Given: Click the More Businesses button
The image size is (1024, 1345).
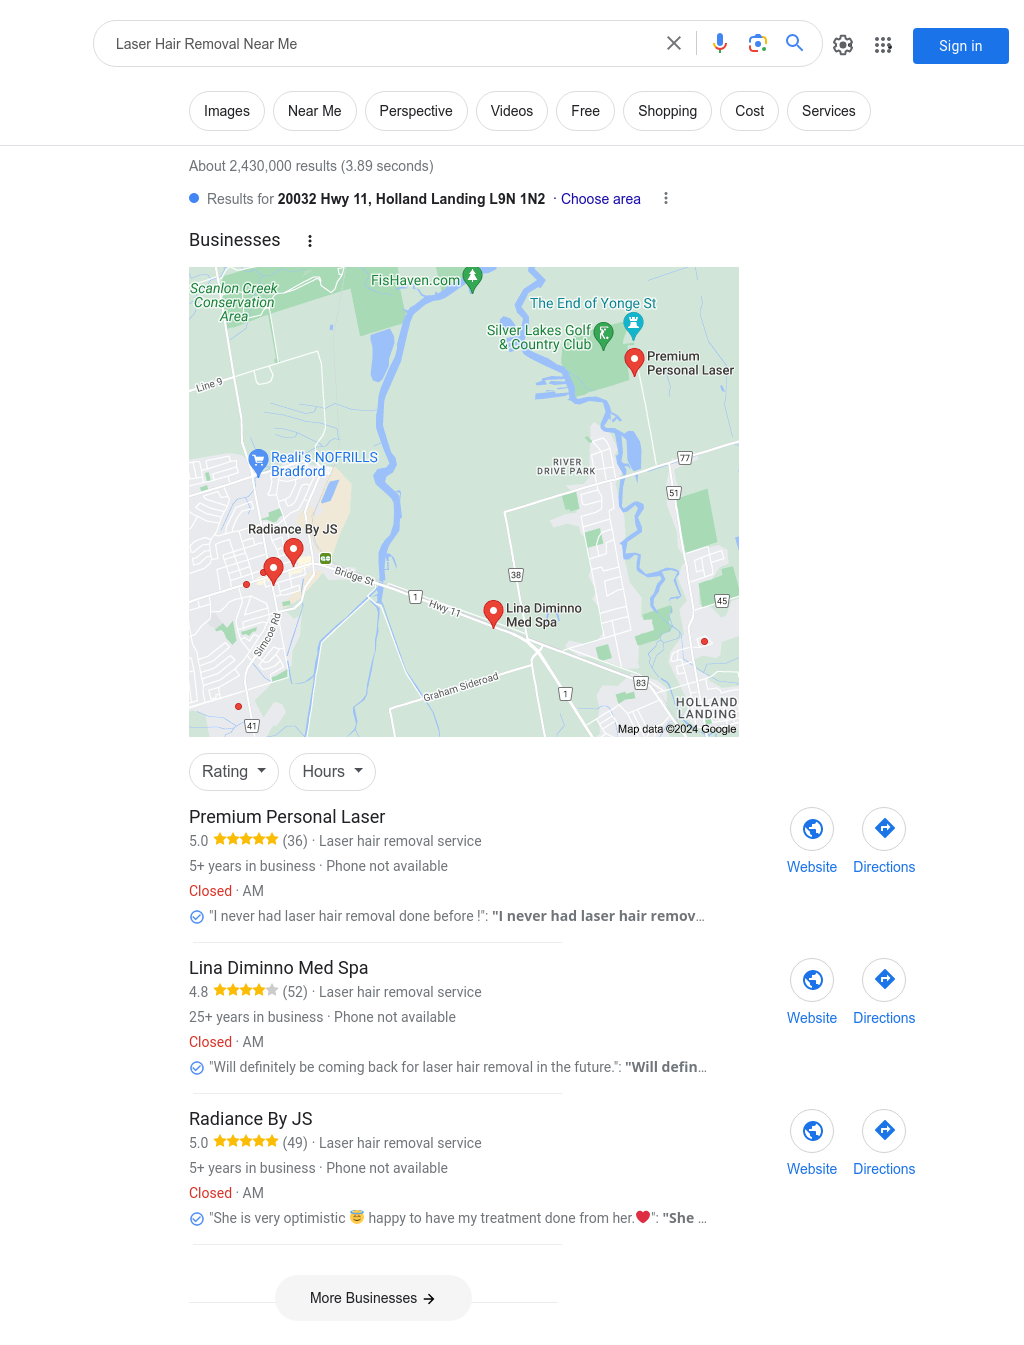Looking at the screenshot, I should pyautogui.click(x=373, y=1298).
